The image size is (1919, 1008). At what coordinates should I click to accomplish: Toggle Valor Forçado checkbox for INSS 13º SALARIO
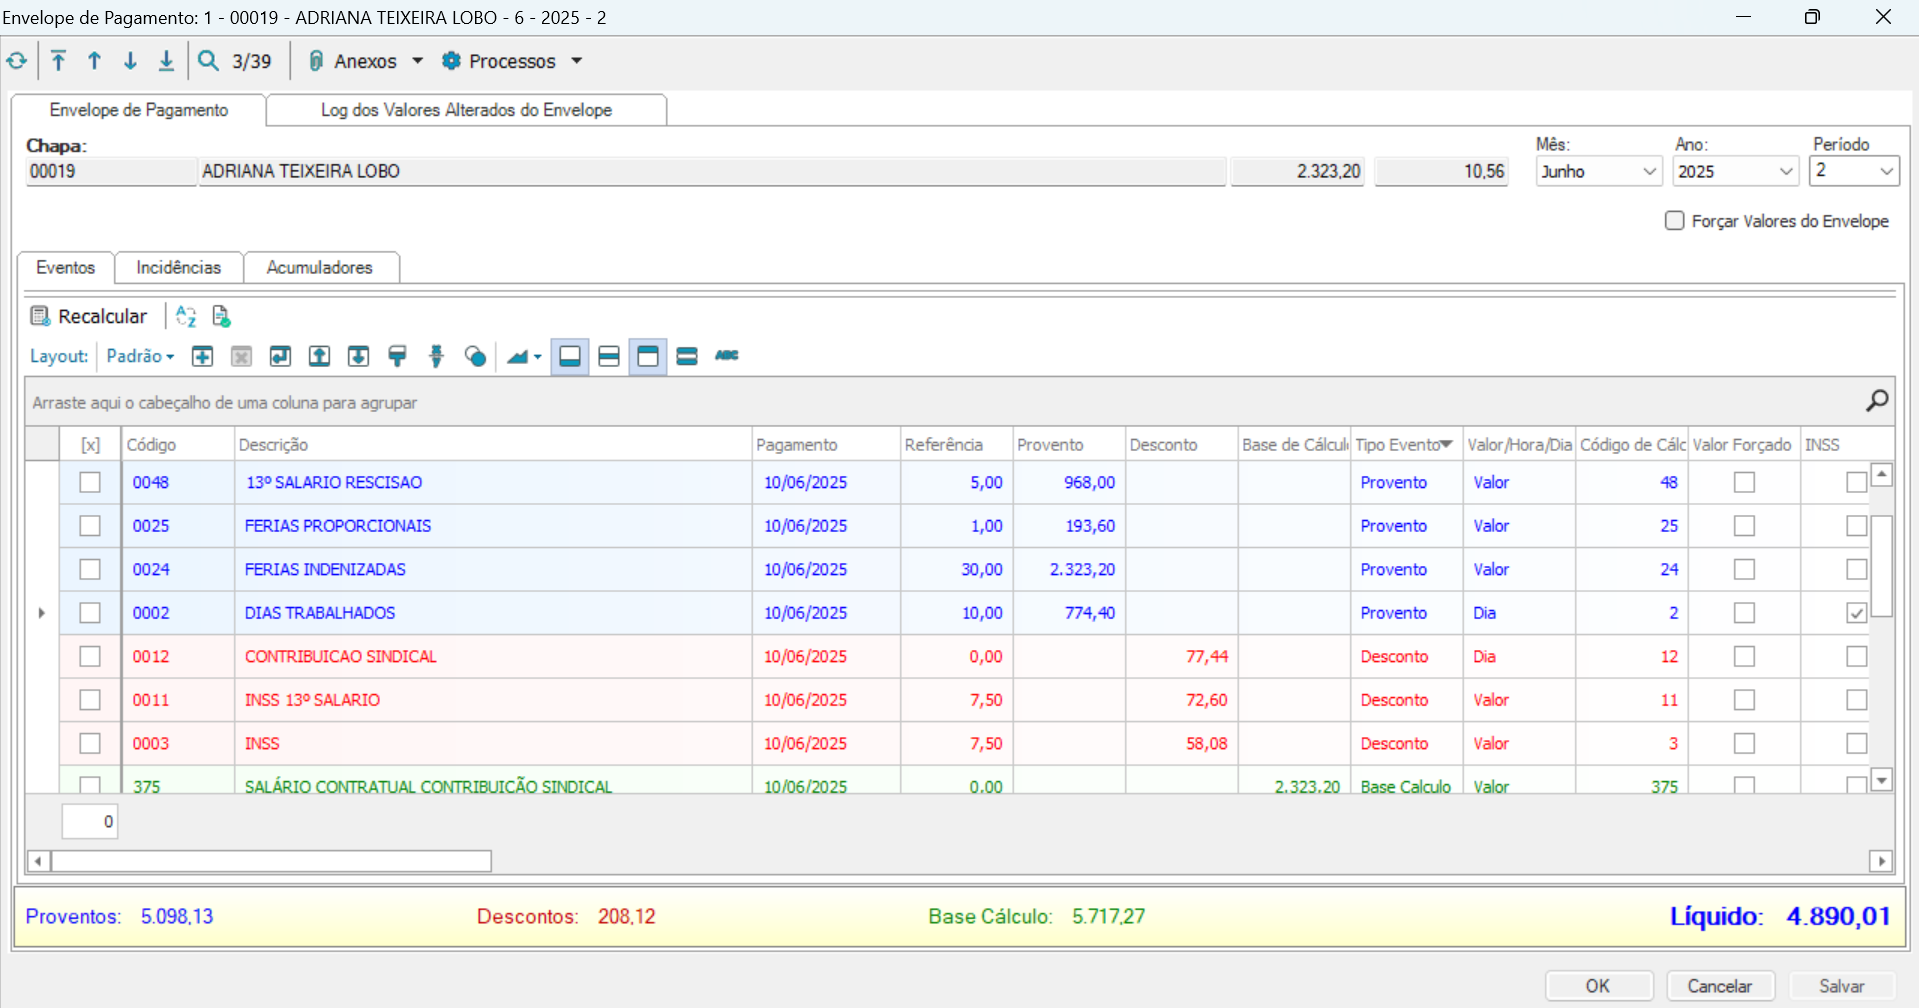[x=1745, y=700]
